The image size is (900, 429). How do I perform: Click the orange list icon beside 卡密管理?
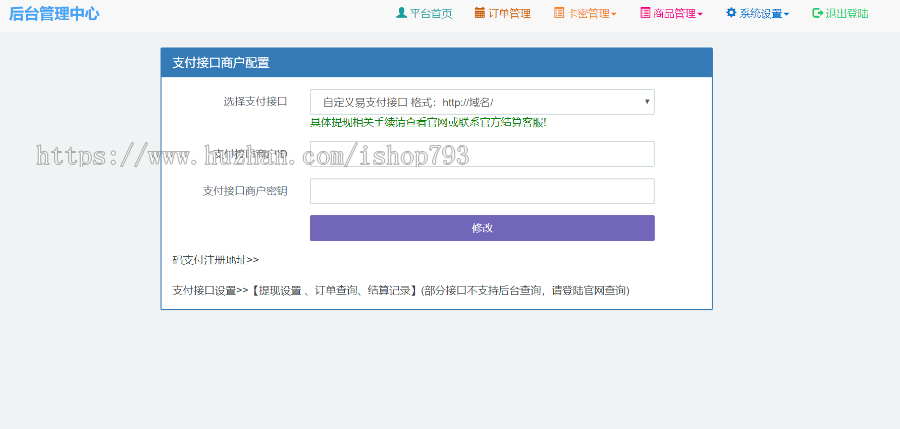(x=559, y=14)
